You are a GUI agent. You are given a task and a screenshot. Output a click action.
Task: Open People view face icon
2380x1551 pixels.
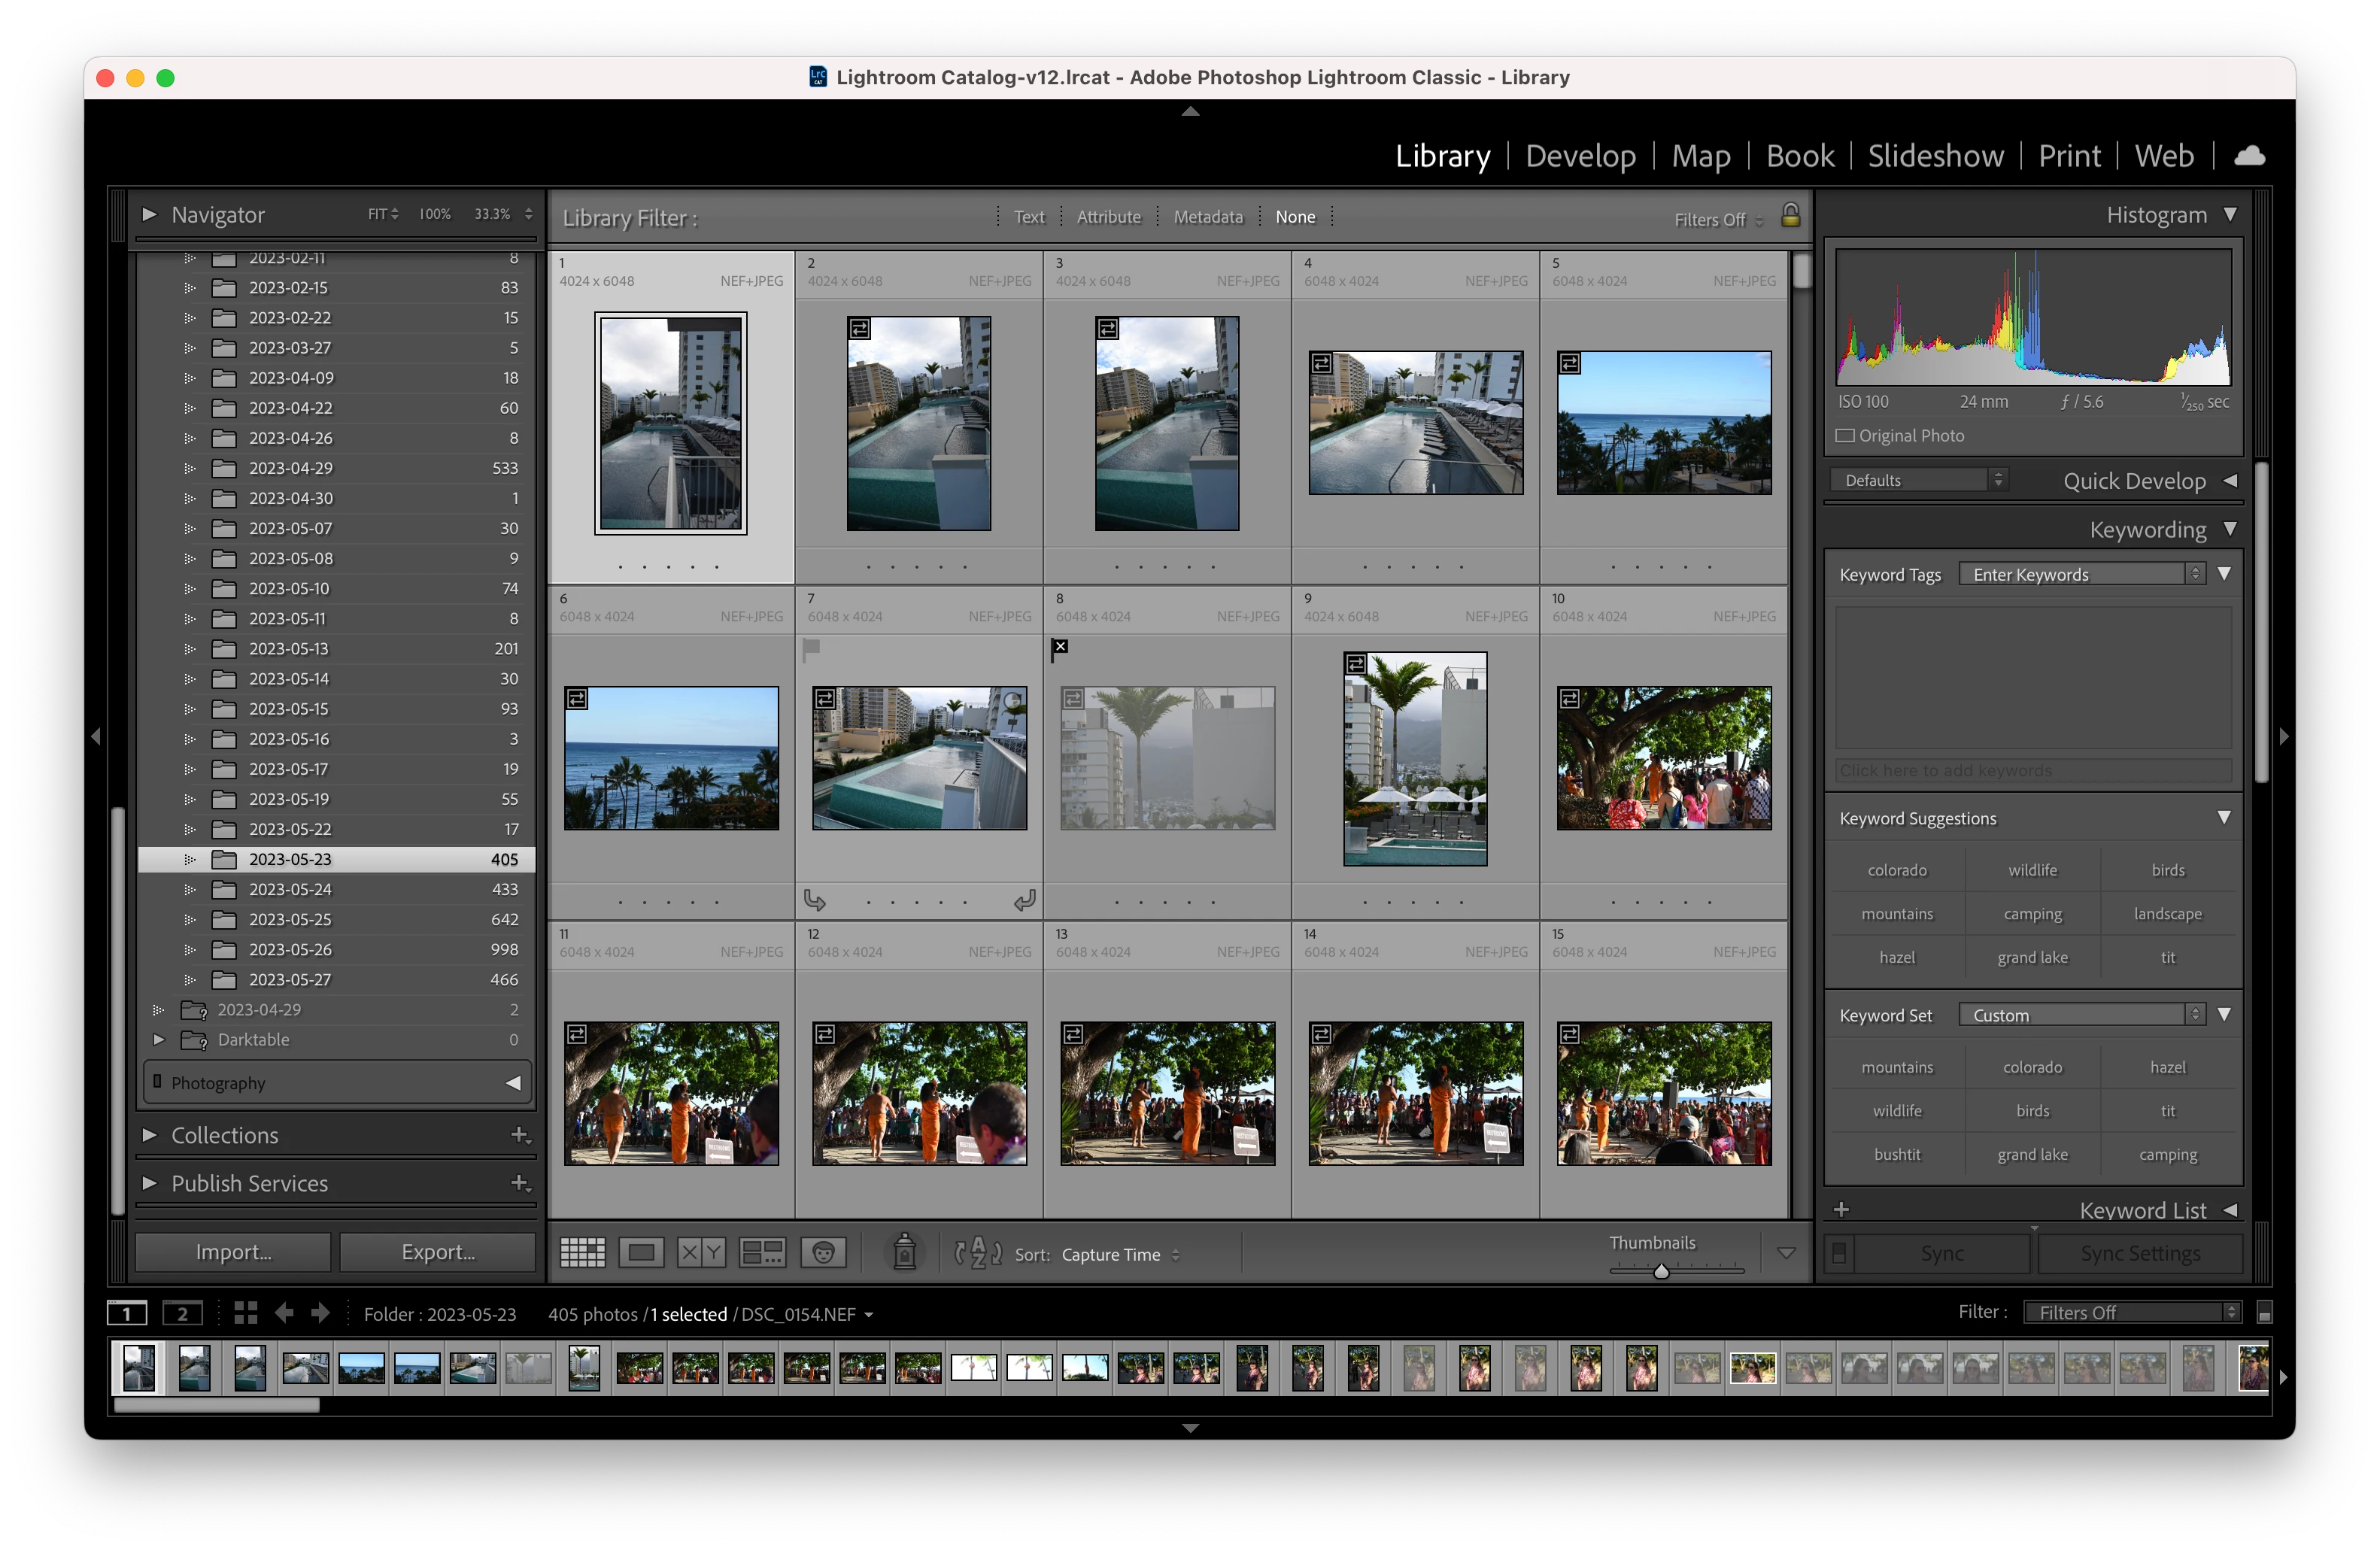pos(823,1253)
